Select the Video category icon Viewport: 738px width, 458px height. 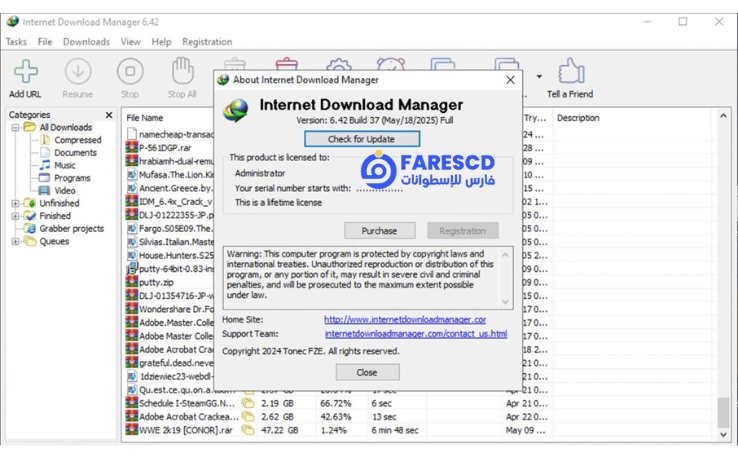tap(44, 190)
